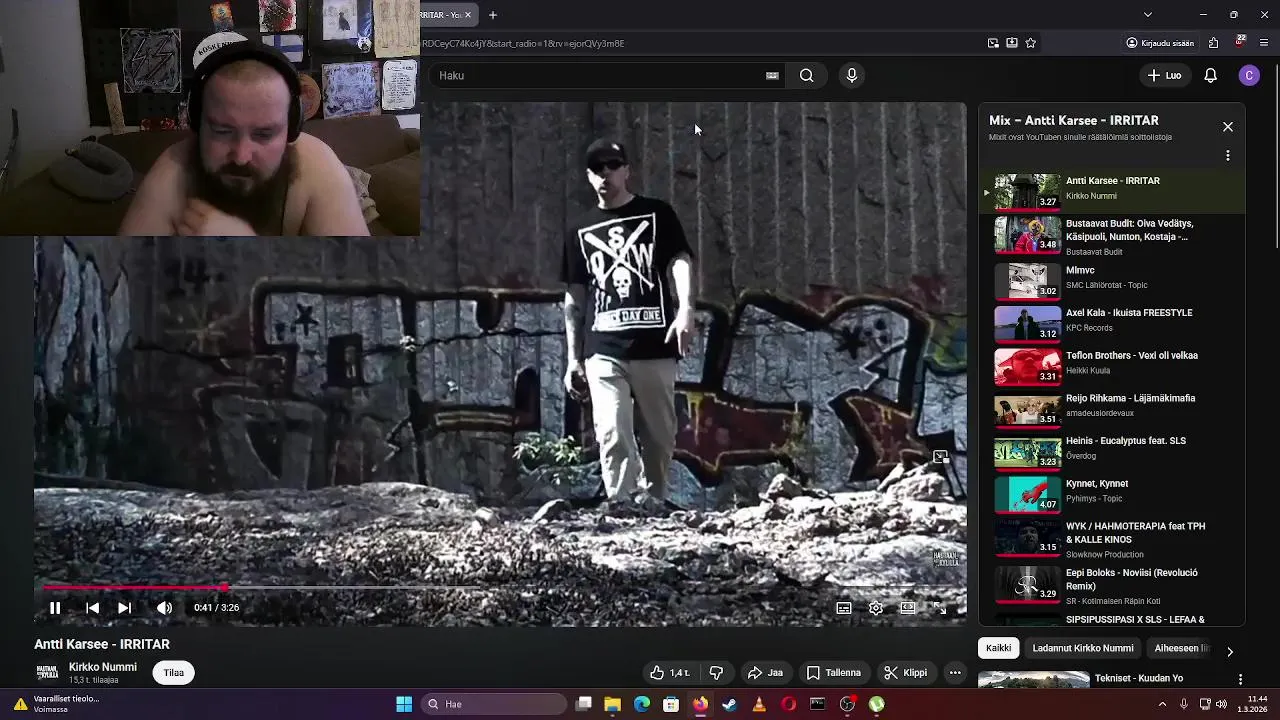Open File Explorer from taskbar
Image resolution: width=1280 pixels, height=720 pixels.
click(613, 704)
